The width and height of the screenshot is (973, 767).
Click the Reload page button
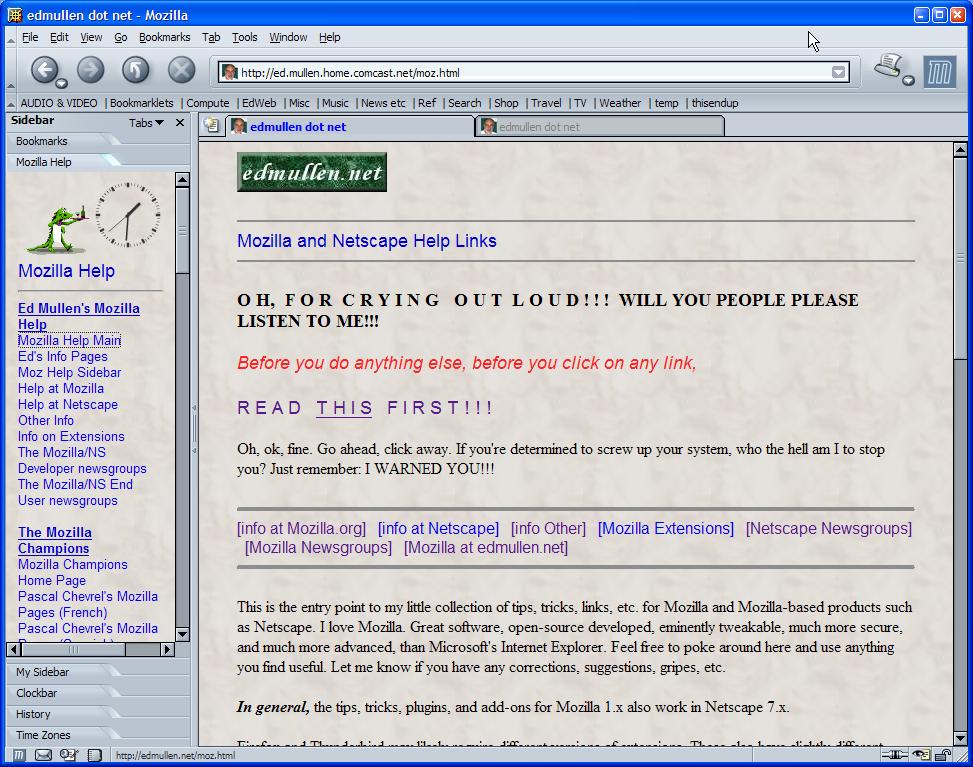tap(135, 70)
